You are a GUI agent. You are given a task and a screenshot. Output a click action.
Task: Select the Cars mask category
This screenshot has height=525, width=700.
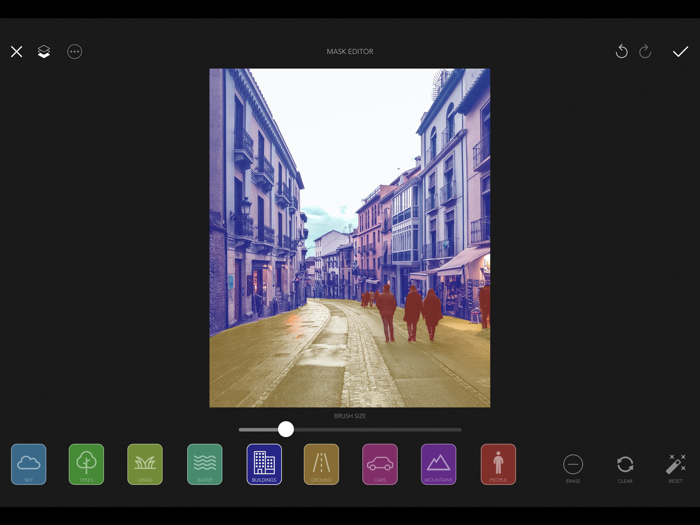[x=380, y=464]
